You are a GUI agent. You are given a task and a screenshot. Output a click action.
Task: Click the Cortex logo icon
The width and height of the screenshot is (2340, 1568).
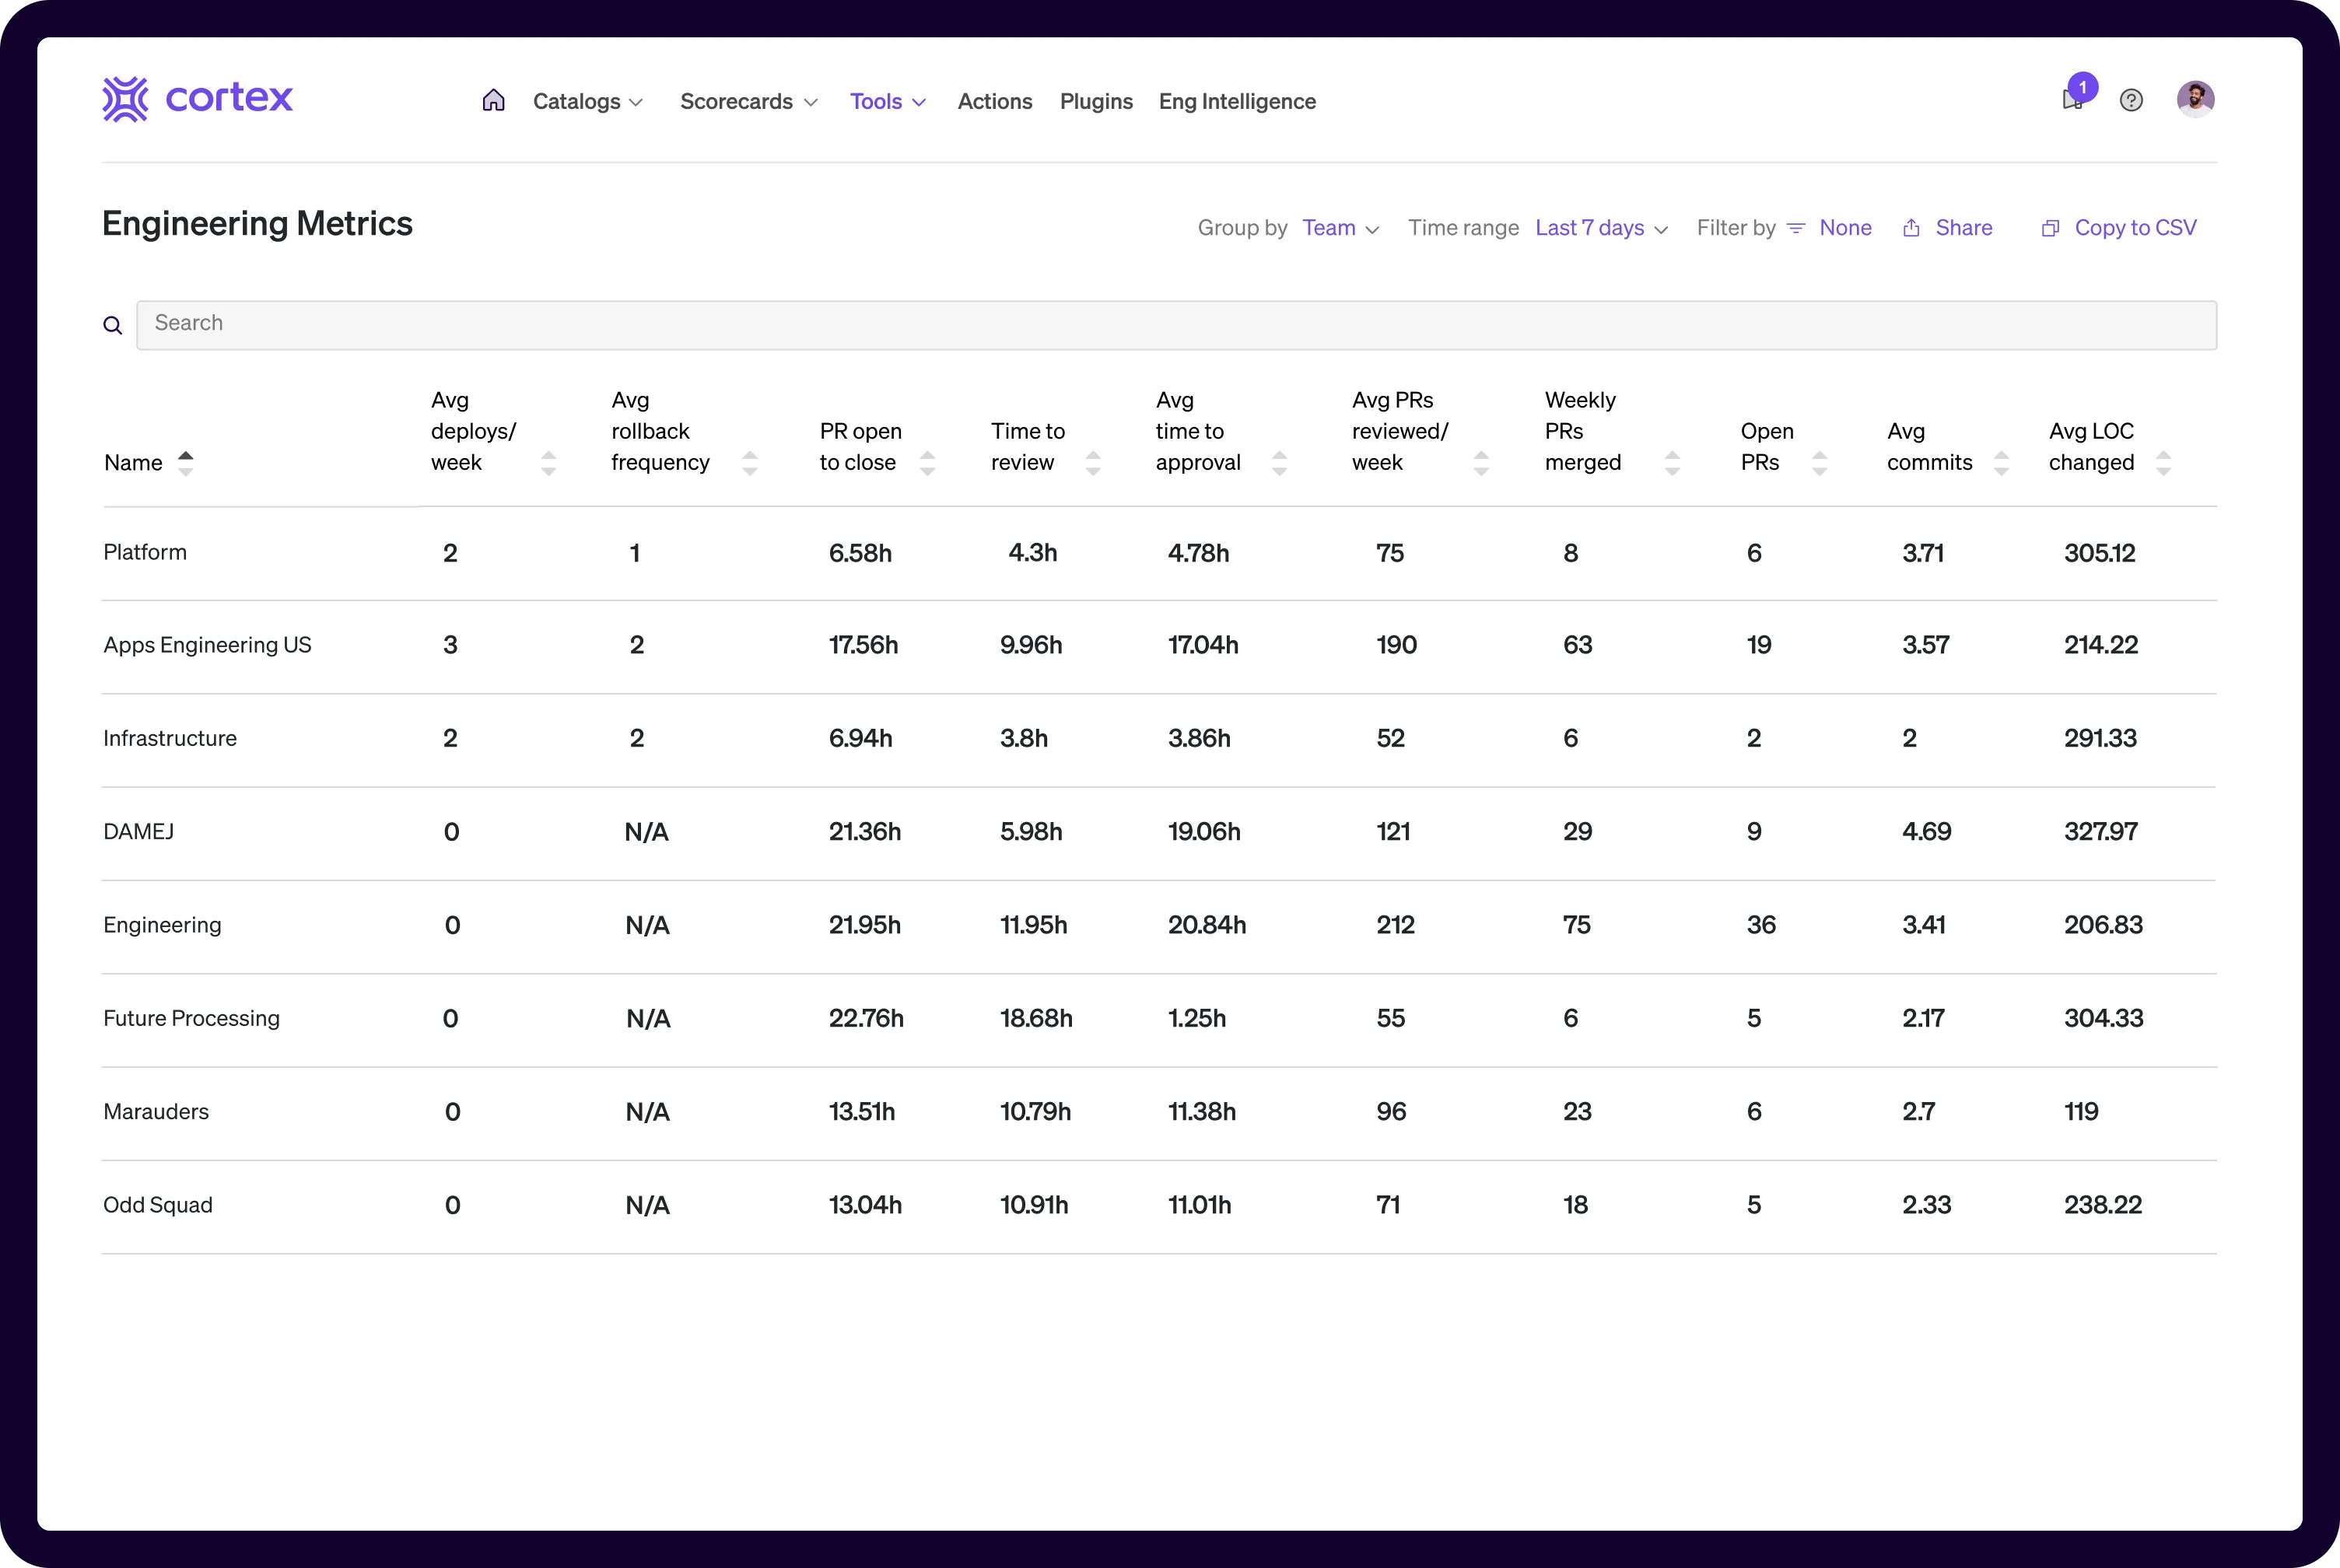click(126, 98)
